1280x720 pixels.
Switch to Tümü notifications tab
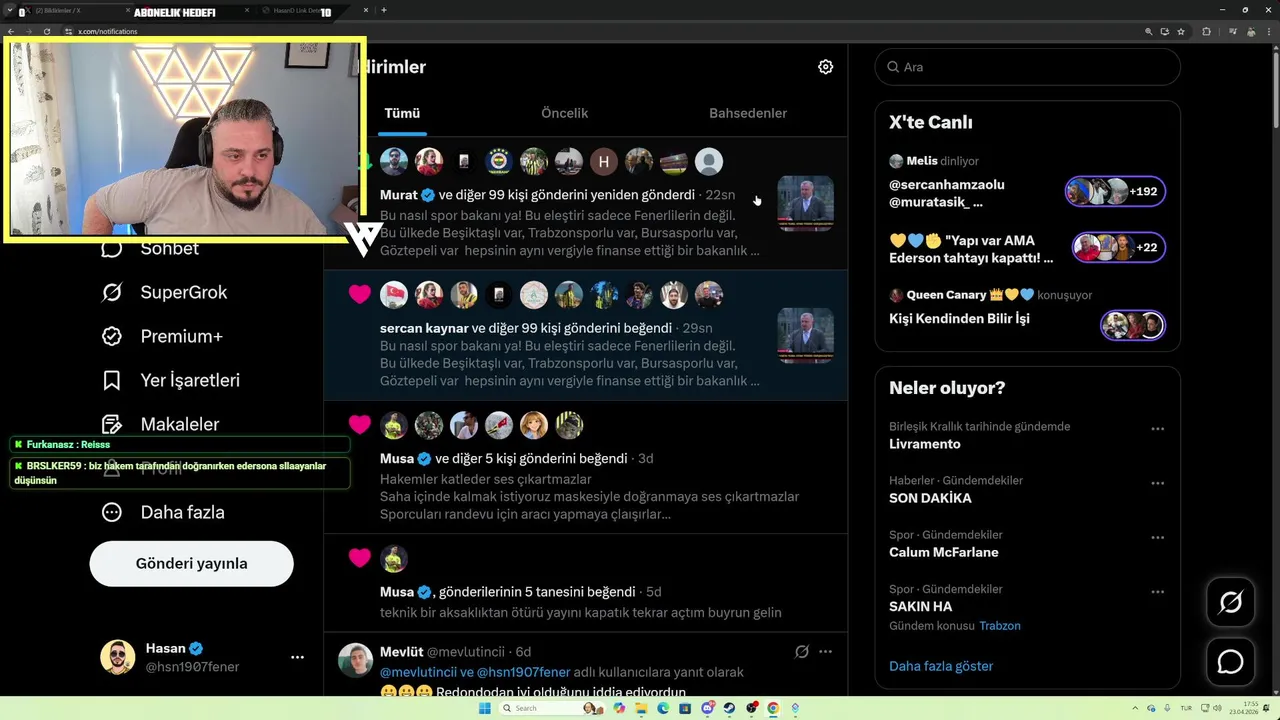click(x=402, y=113)
